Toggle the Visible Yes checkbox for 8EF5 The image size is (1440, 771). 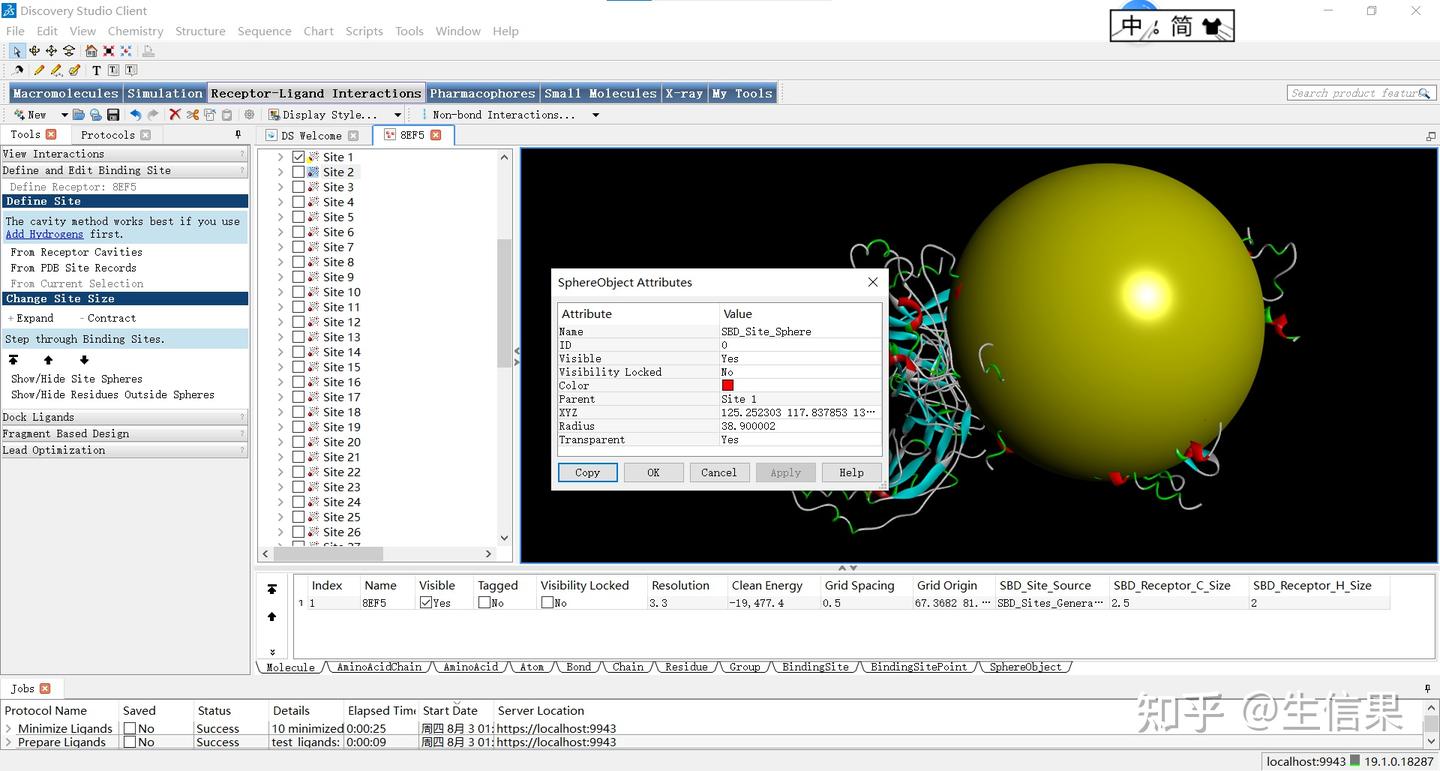point(426,603)
